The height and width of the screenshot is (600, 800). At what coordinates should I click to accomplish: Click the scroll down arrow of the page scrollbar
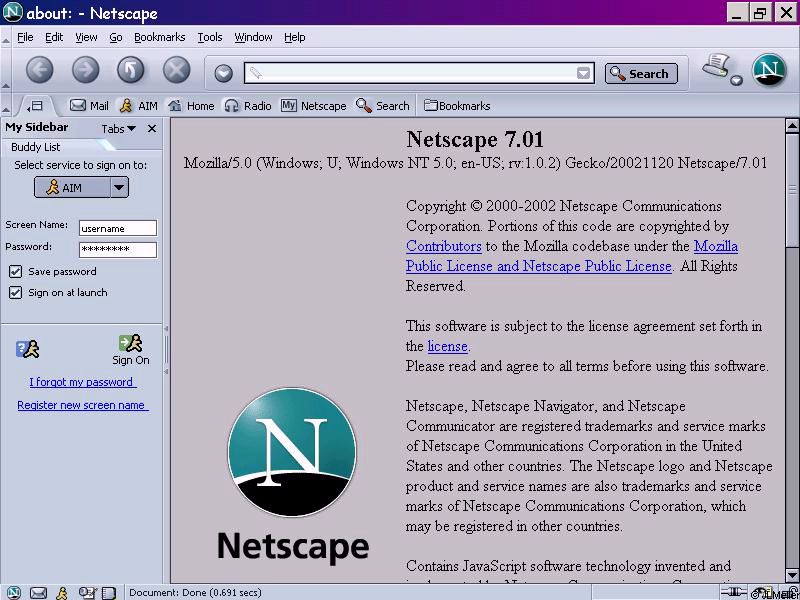(792, 574)
